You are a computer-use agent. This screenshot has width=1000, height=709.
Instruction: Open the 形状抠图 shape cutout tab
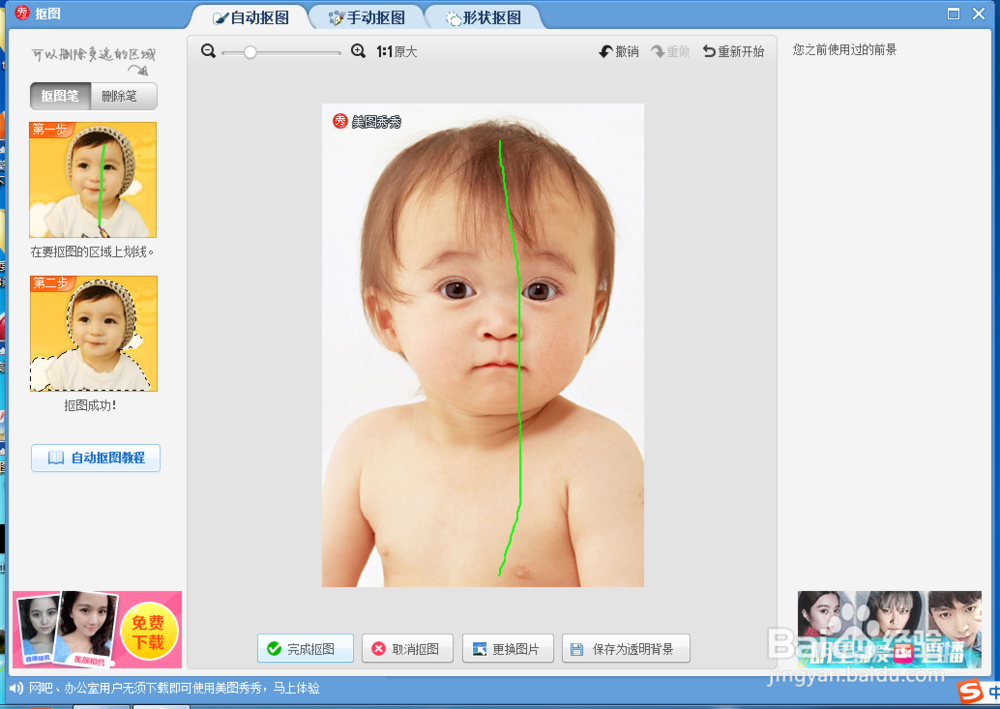483,15
